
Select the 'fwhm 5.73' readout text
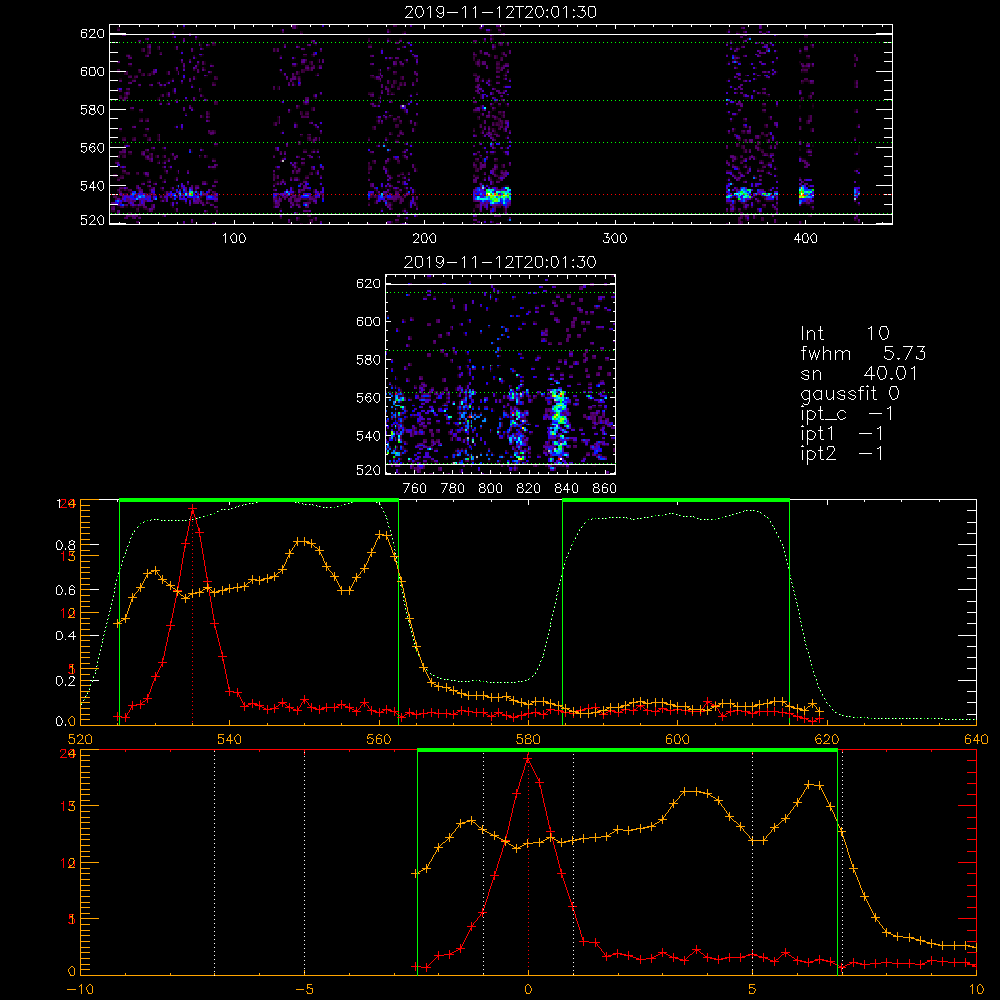[863, 353]
